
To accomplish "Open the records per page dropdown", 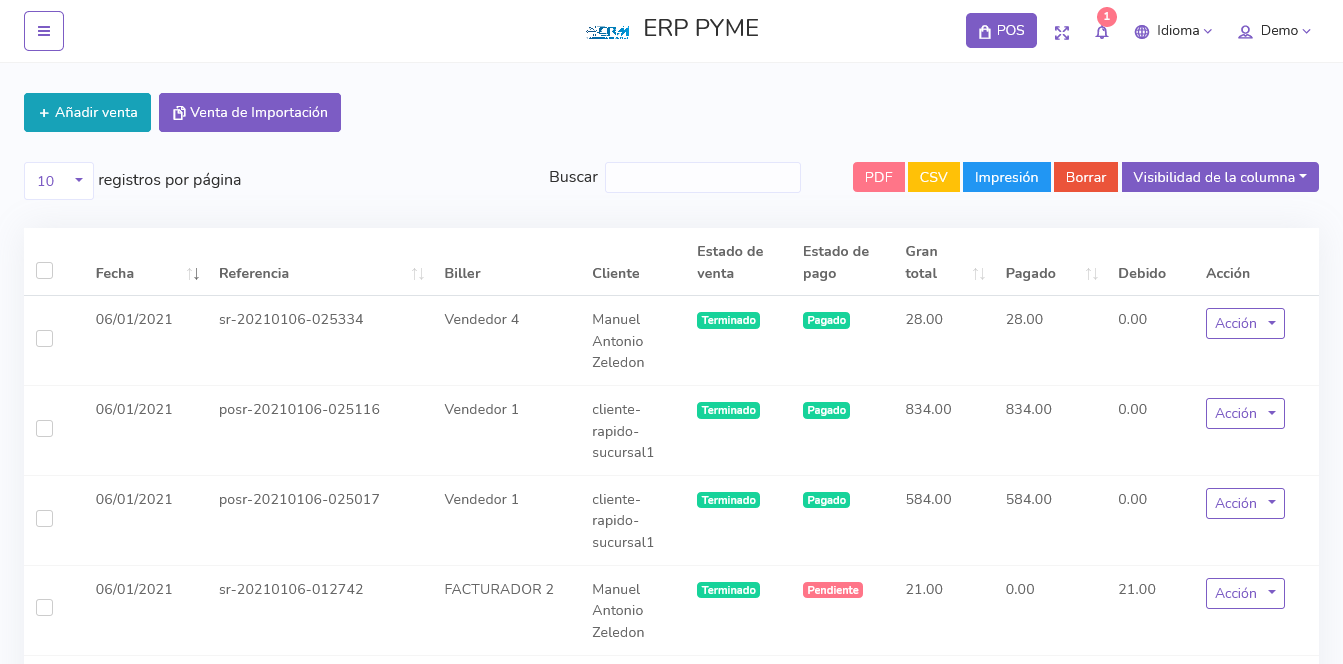I will coord(59,181).
